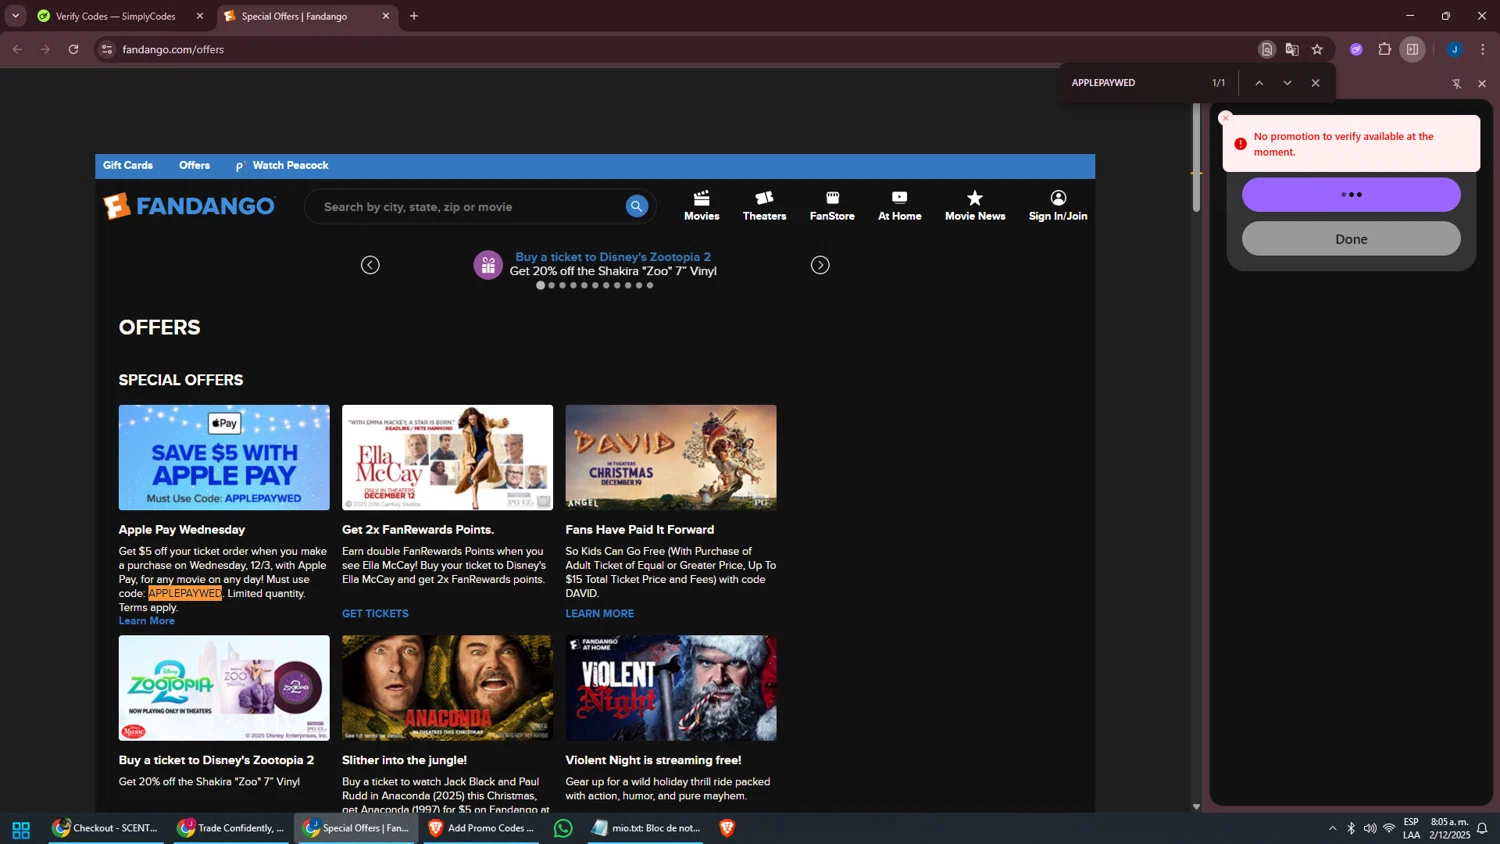Switch to the Verify Codes SimplyCodes tab

point(115,16)
